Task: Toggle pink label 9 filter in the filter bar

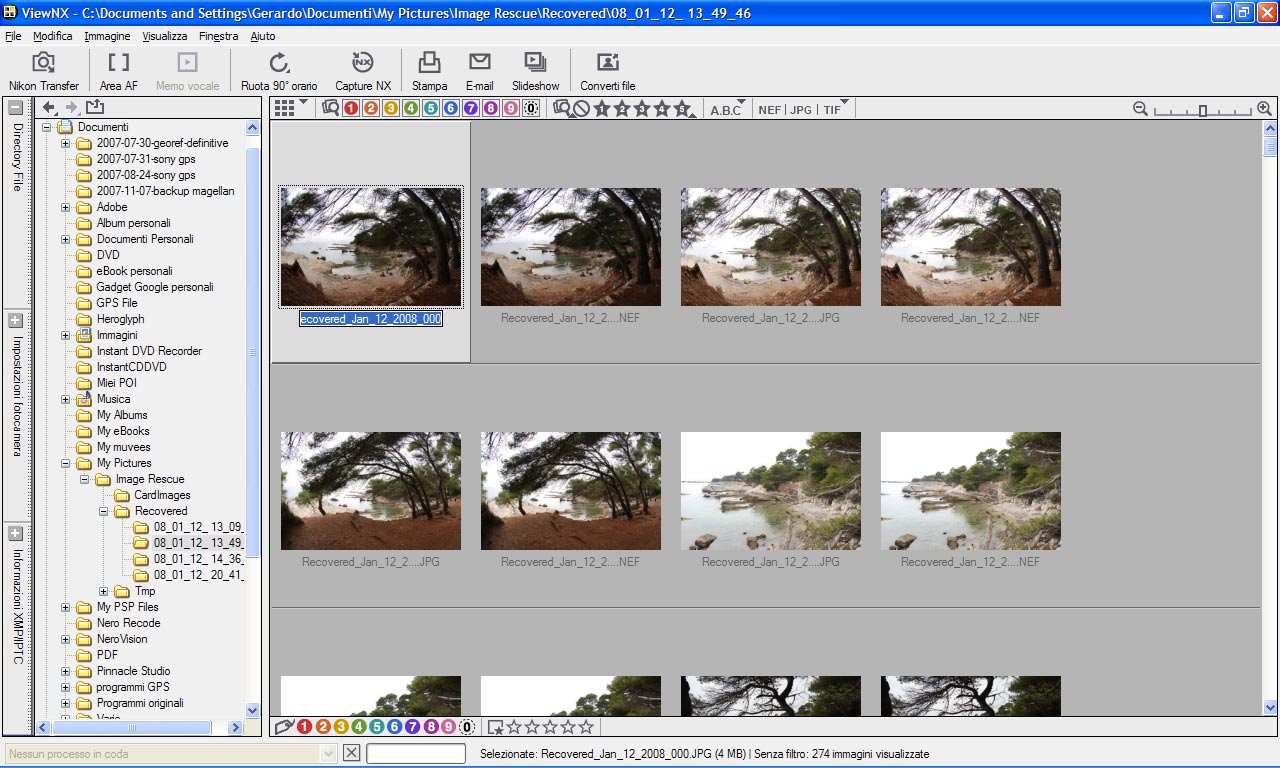Action: pyautogui.click(x=511, y=109)
